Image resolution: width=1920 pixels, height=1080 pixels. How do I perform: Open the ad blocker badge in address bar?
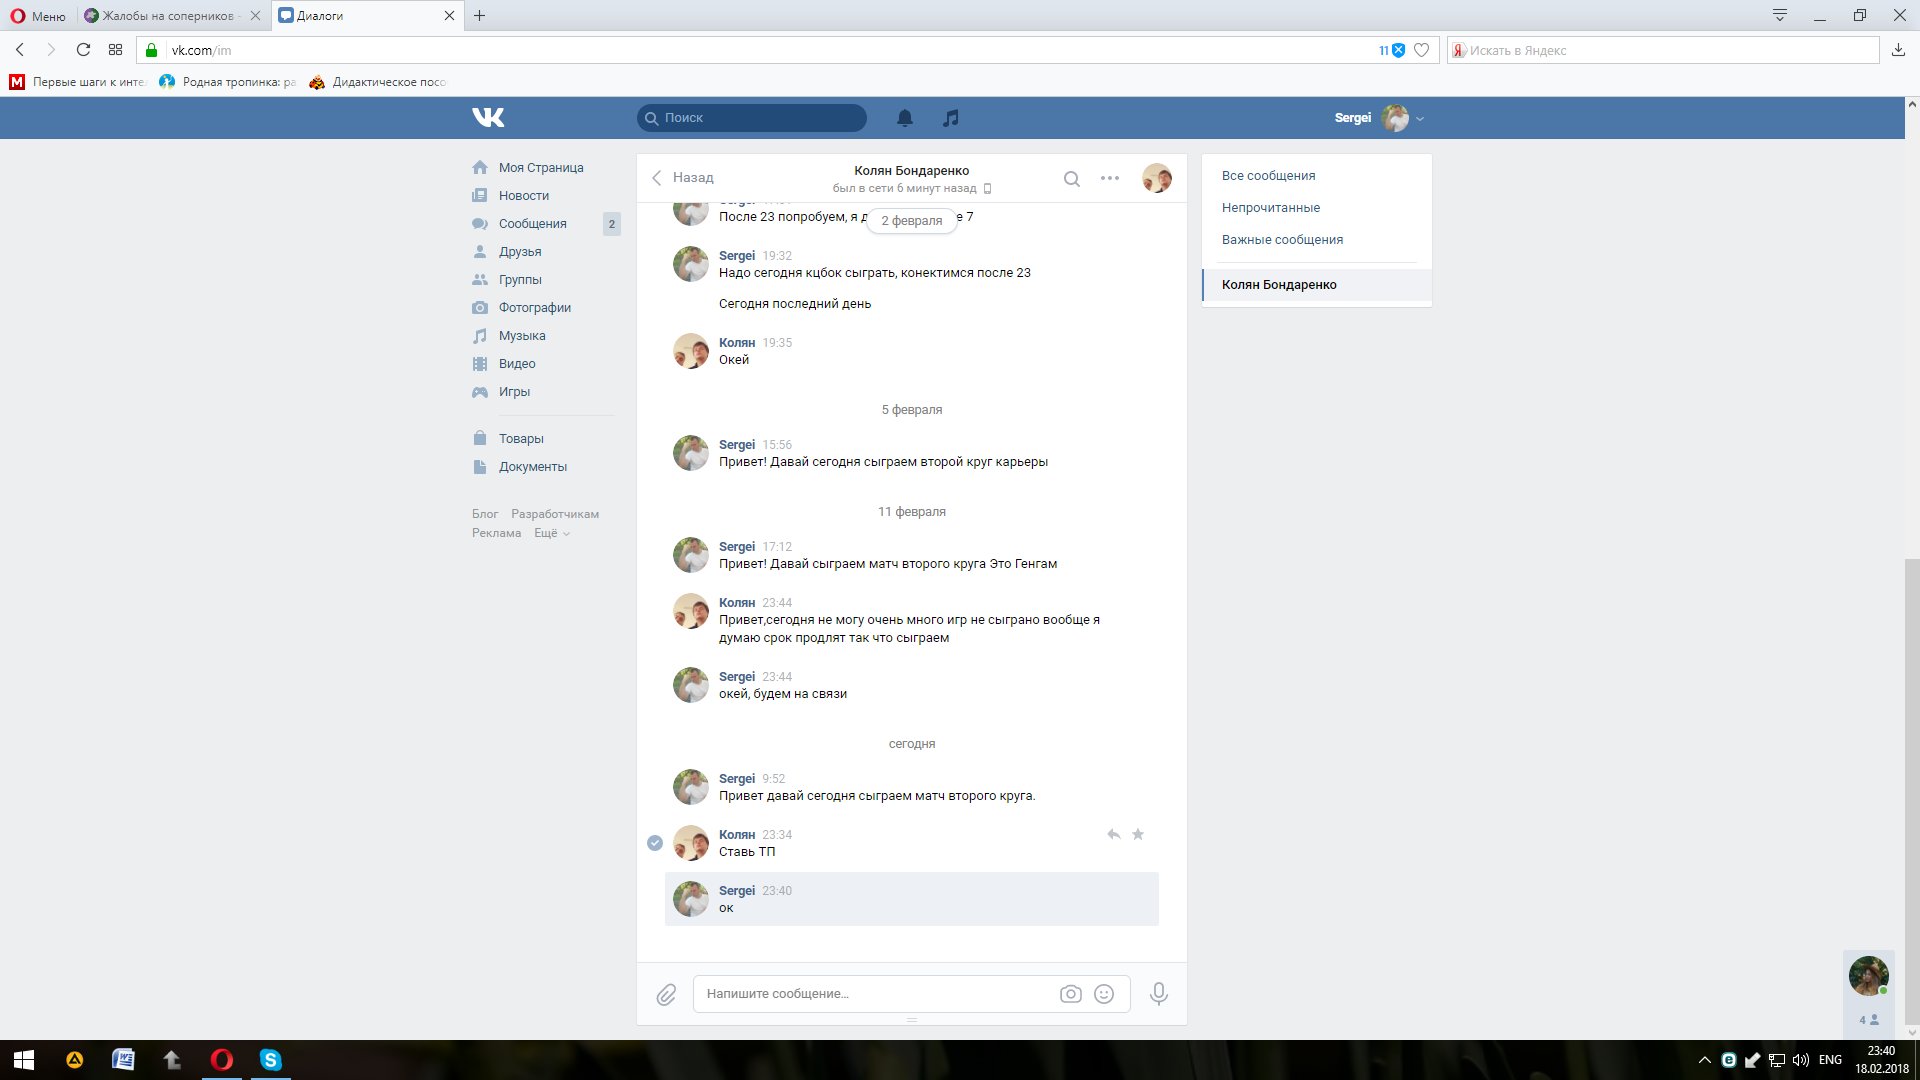pyautogui.click(x=1392, y=50)
